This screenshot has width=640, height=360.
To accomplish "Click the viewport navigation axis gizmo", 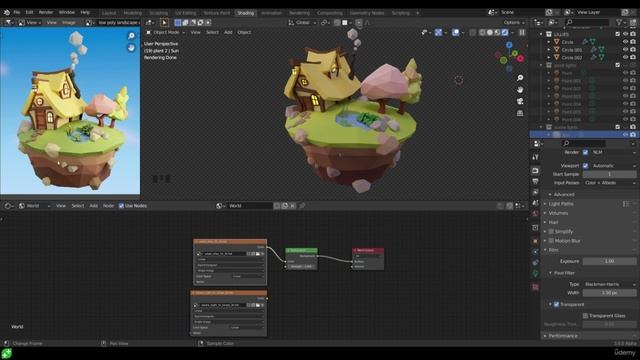I will [x=509, y=56].
